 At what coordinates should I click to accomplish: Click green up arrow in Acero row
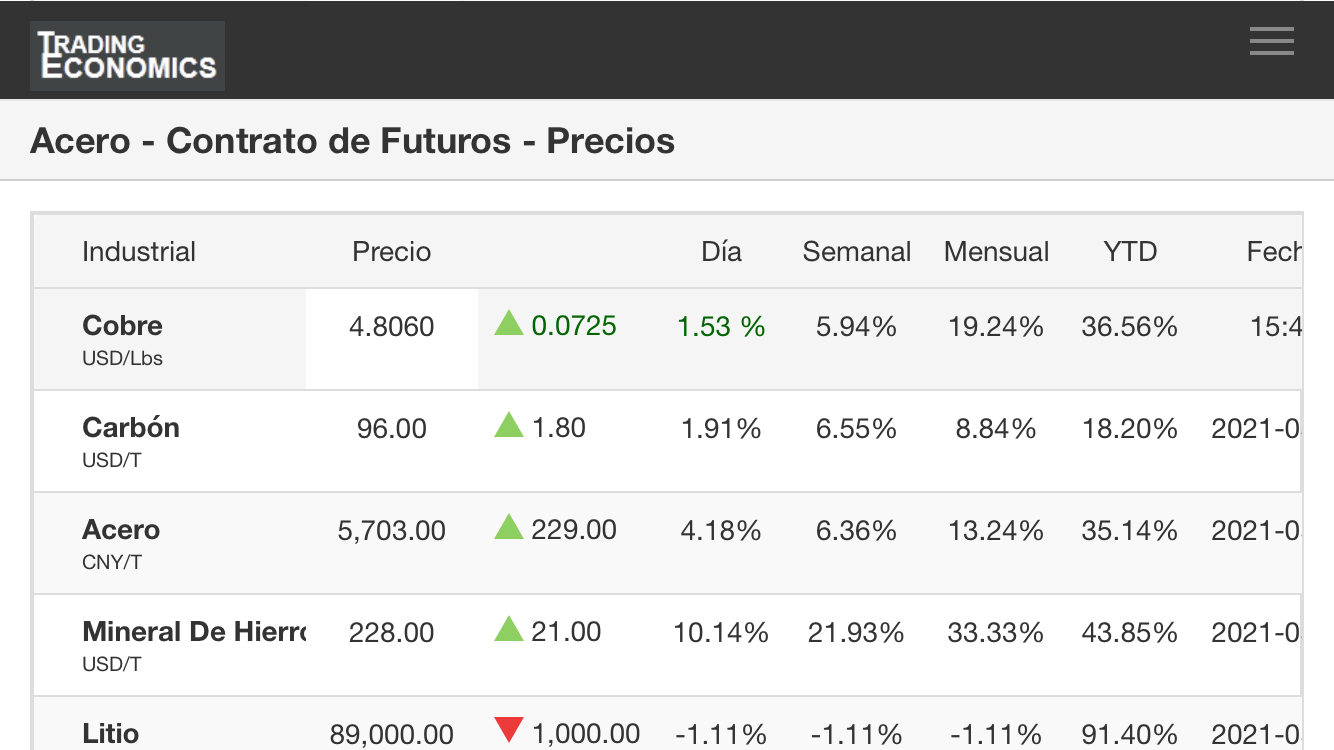[509, 527]
